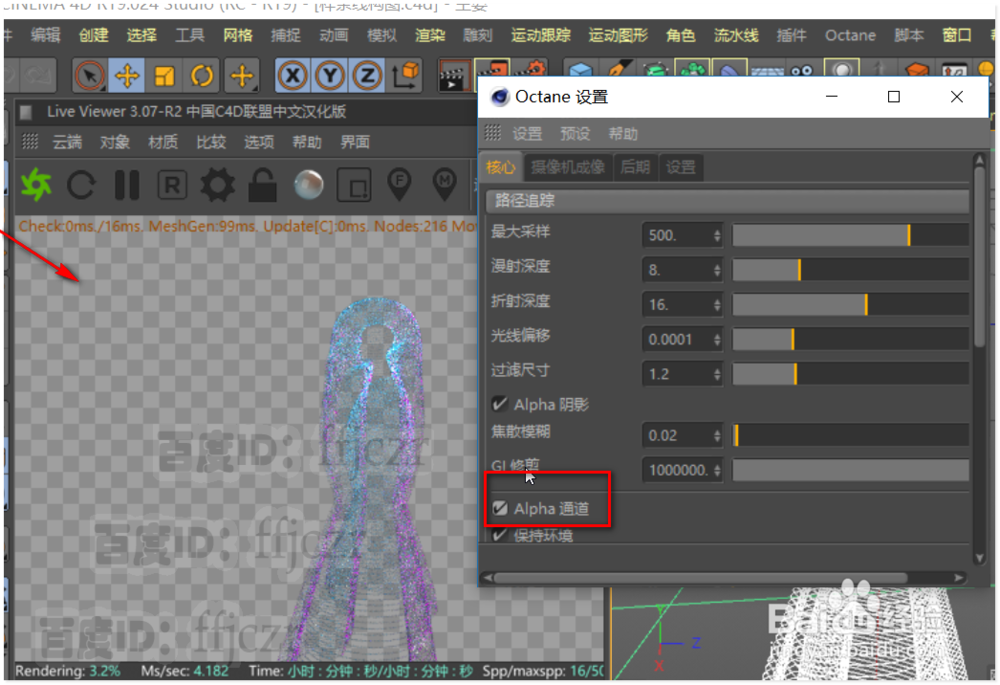
Task: Toggle the Alpha 通道 checkbox
Action: 499,508
